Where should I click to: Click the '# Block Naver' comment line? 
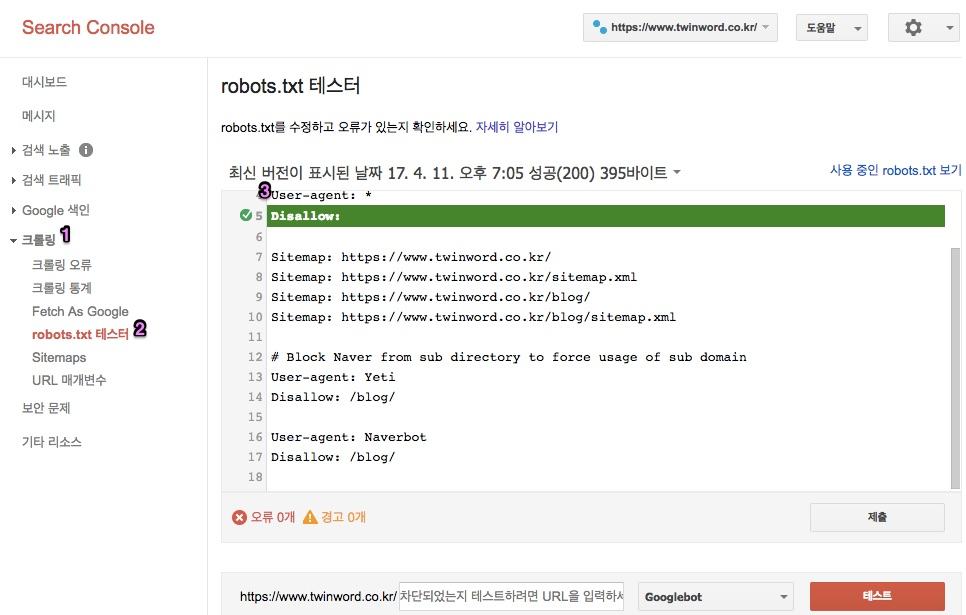click(x=509, y=357)
